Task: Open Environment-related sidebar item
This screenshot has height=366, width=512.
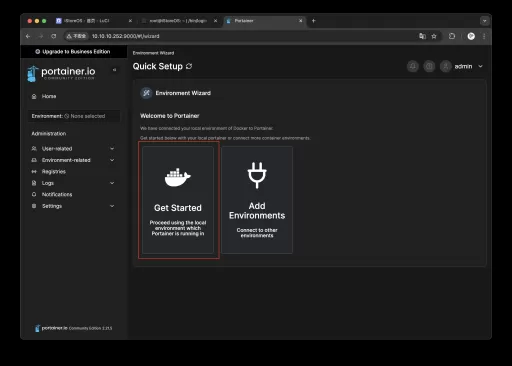Action: pos(66,160)
